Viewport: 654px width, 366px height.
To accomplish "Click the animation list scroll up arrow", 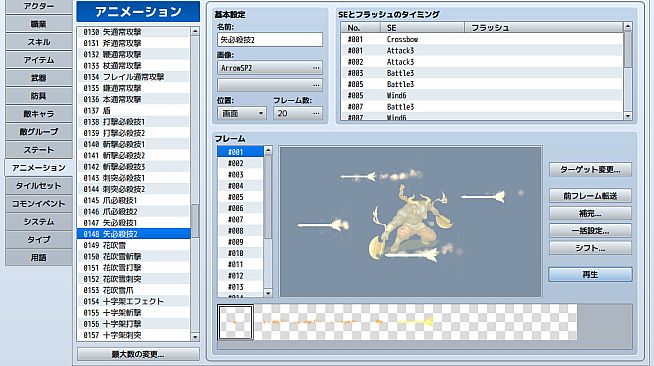I will 195,31.
